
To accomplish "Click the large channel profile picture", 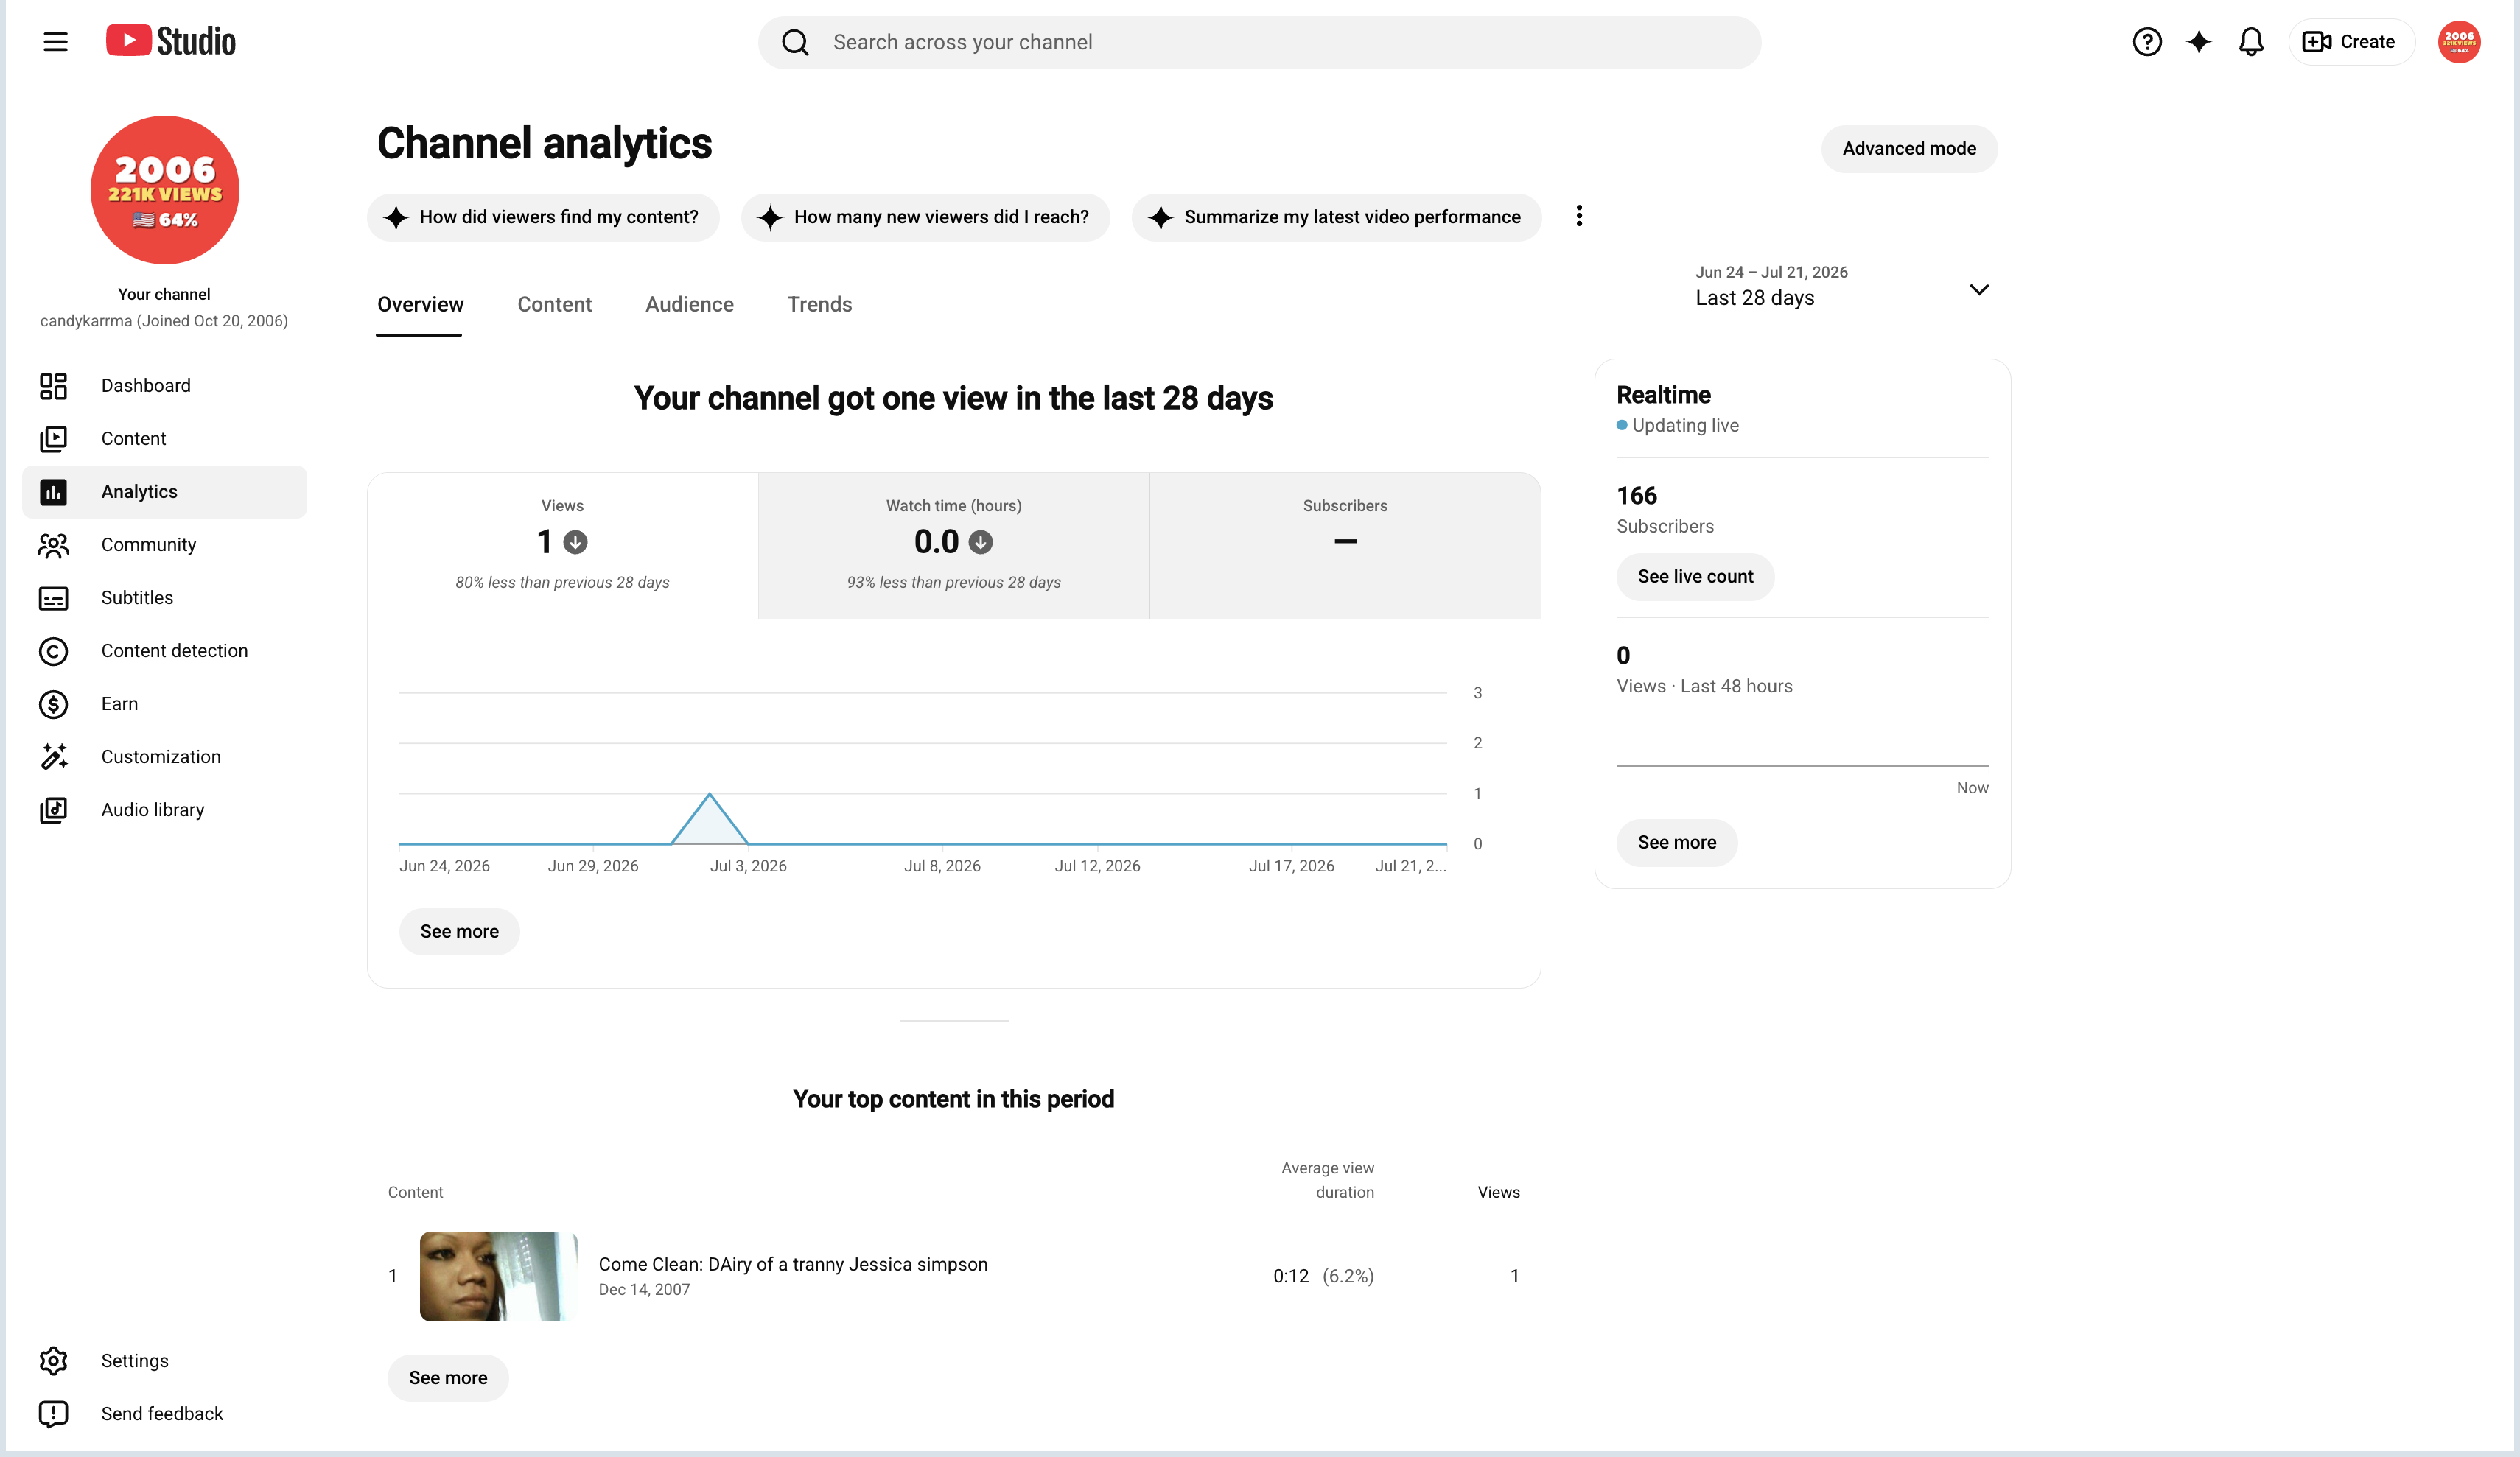I will pos(165,190).
